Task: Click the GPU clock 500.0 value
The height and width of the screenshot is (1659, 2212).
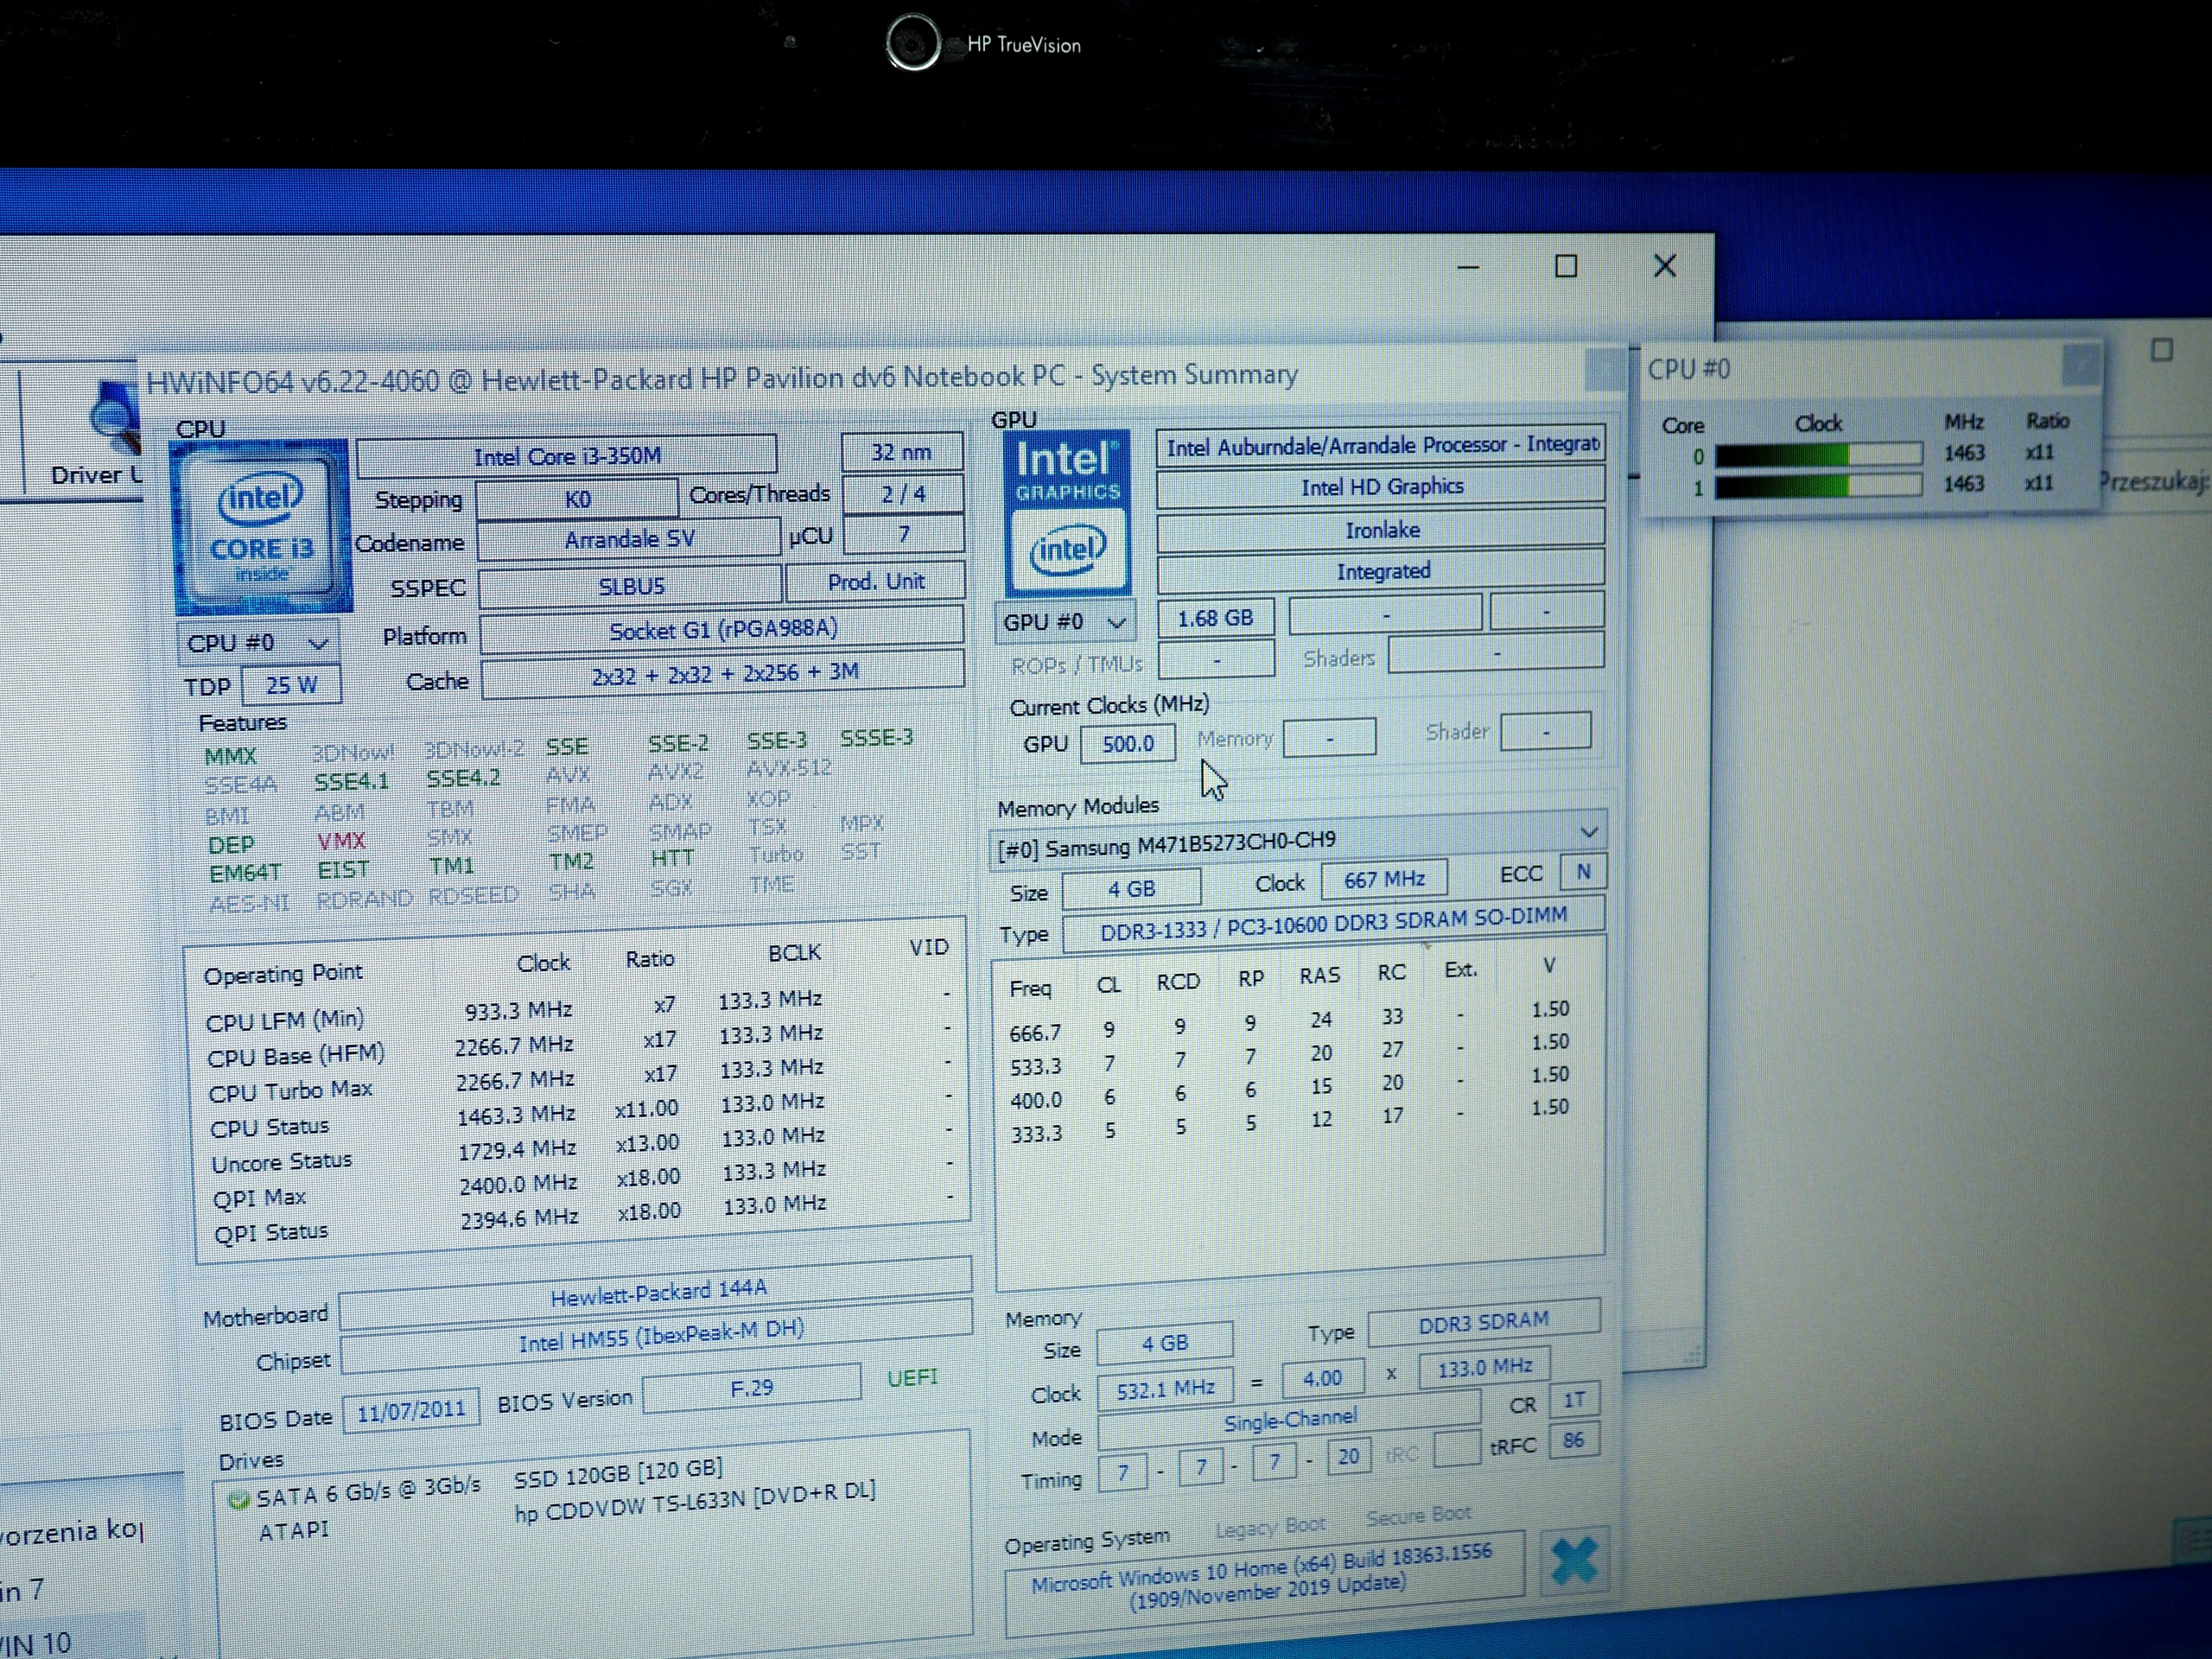Action: click(1127, 744)
